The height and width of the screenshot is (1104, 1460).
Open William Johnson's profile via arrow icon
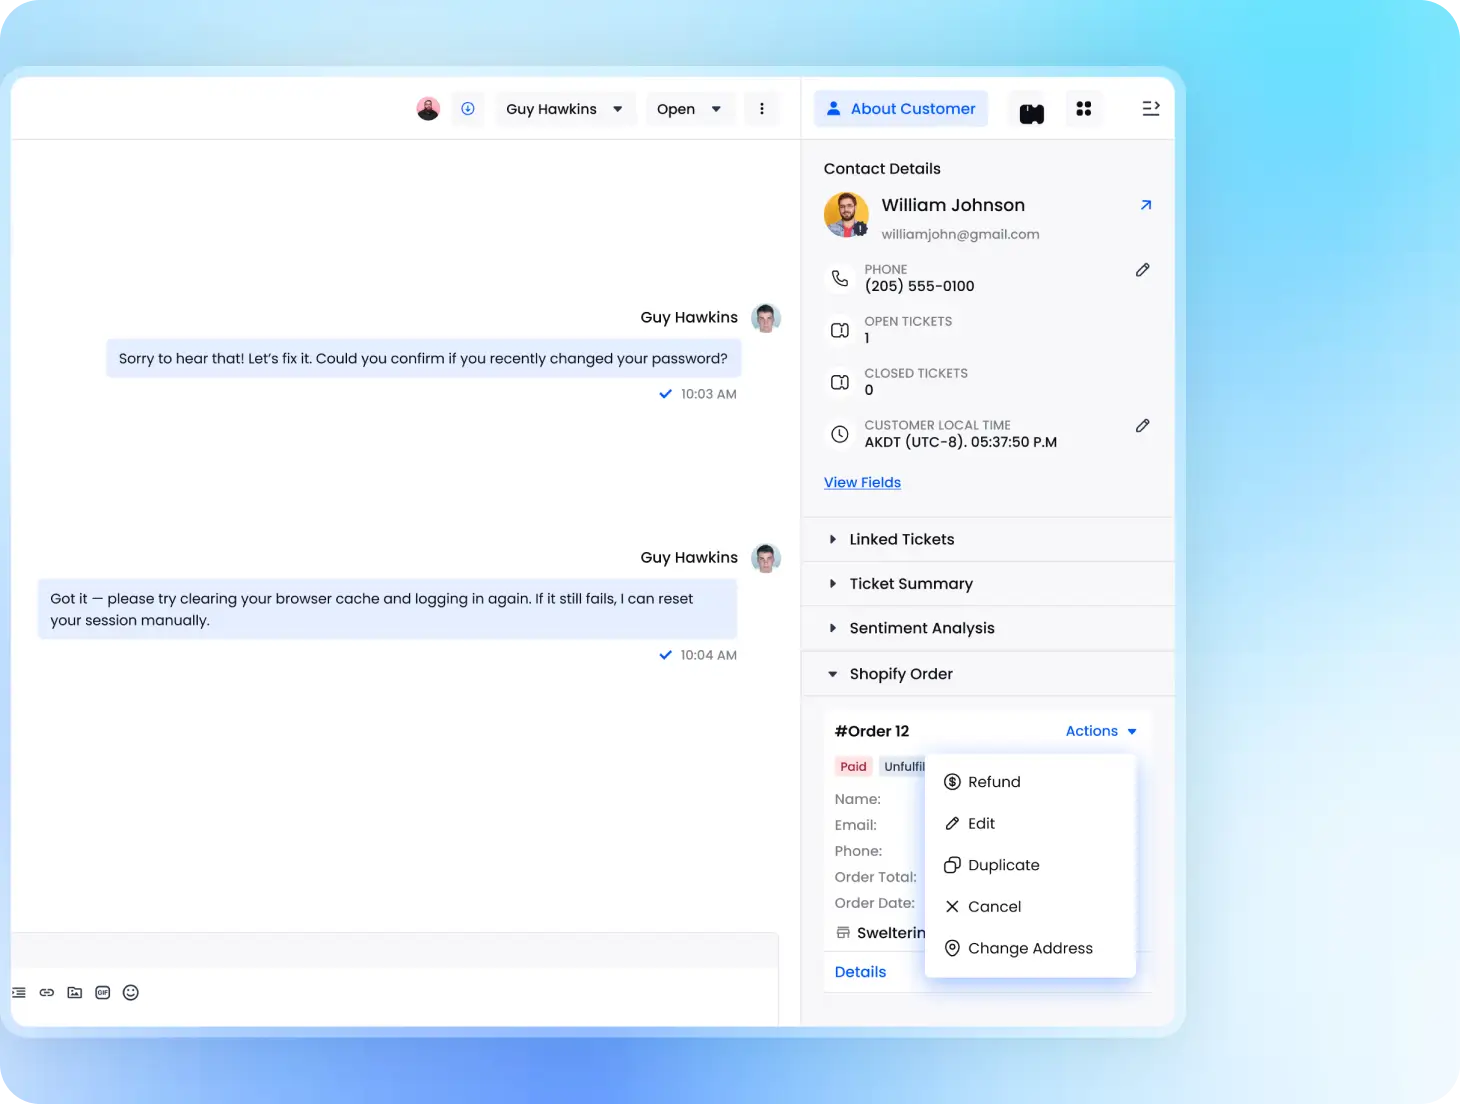[1146, 205]
